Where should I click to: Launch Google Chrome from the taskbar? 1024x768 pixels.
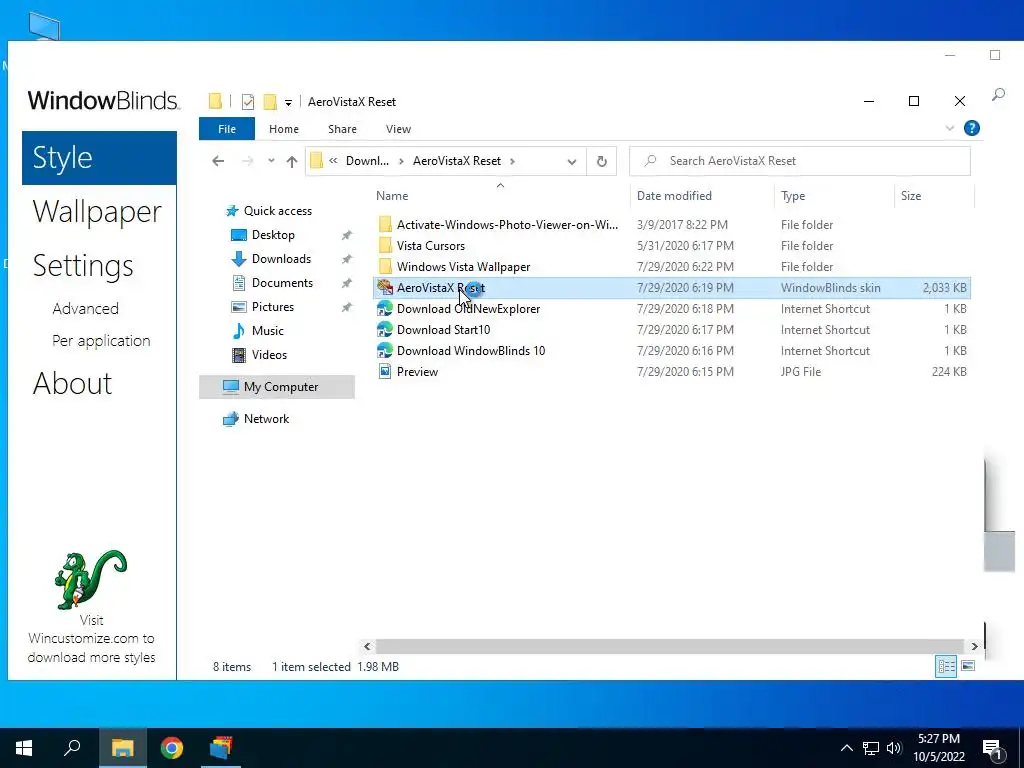click(172, 748)
